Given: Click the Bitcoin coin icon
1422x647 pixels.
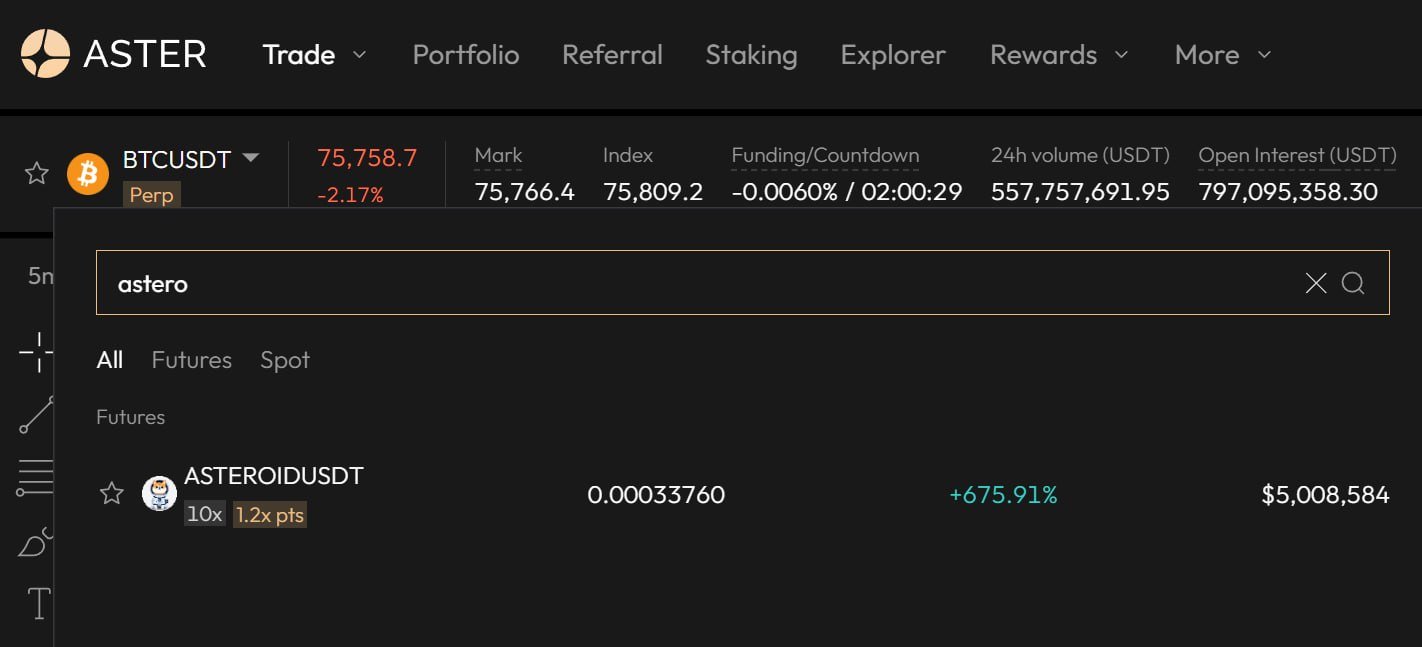Looking at the screenshot, I should pos(88,174).
